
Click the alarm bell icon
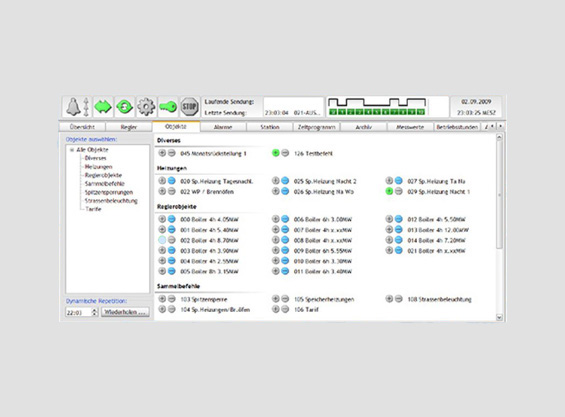(74, 107)
